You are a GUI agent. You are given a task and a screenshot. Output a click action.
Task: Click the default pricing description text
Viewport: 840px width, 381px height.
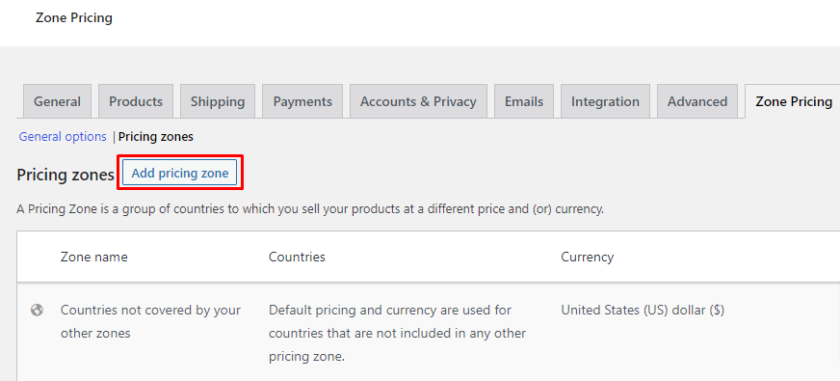tap(397, 333)
